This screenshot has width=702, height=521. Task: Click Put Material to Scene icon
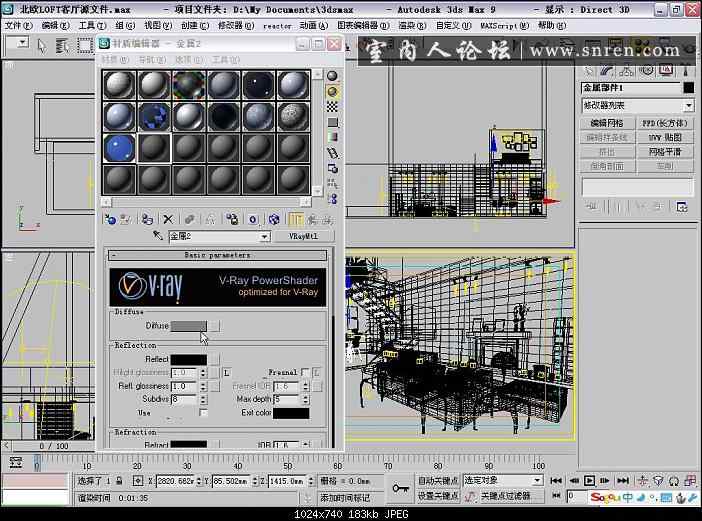[x=126, y=219]
